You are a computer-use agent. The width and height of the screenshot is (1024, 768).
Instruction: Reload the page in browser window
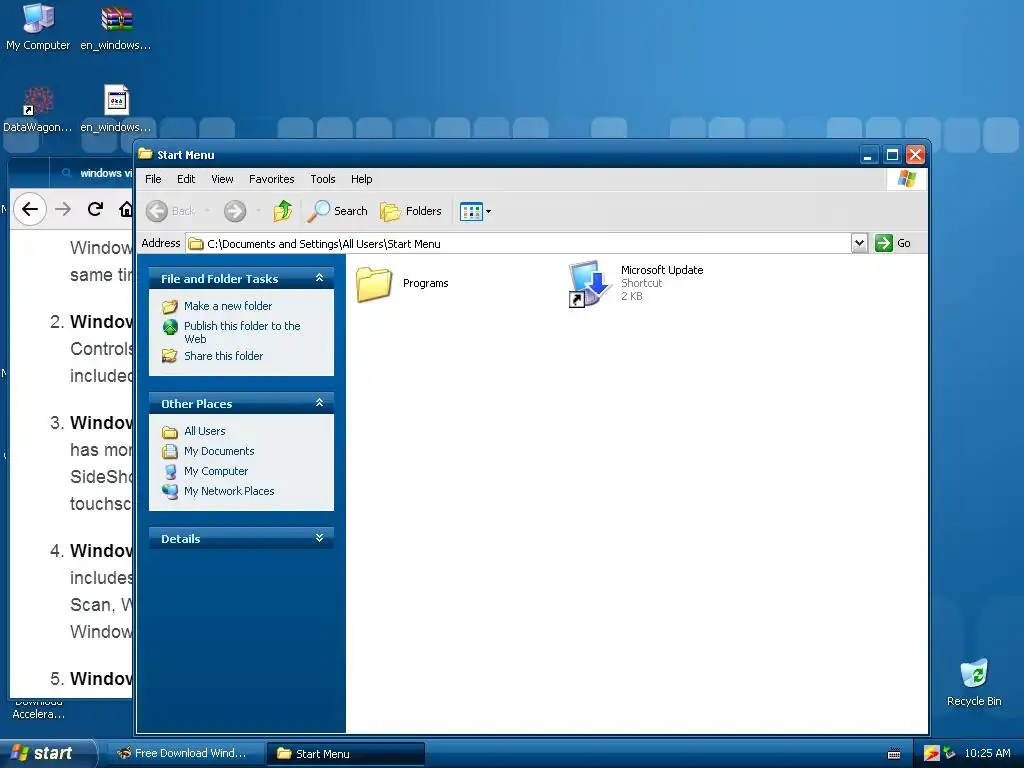coord(95,209)
